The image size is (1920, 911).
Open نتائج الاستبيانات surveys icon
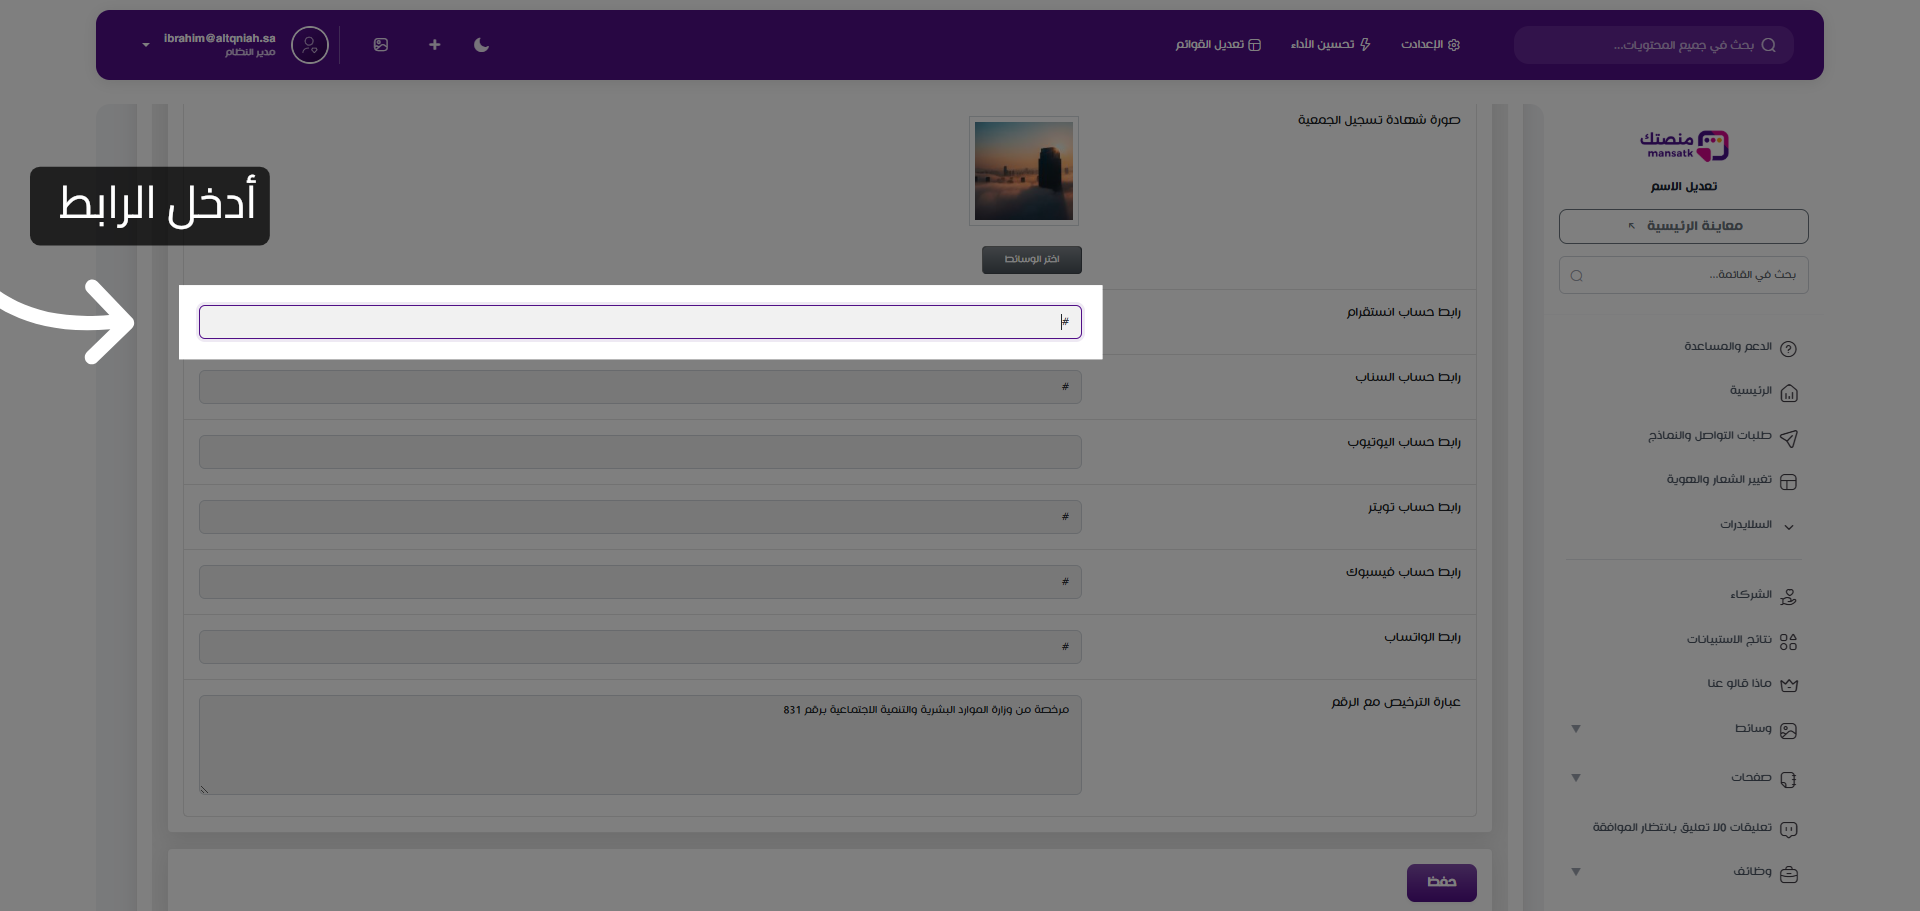coord(1789,641)
